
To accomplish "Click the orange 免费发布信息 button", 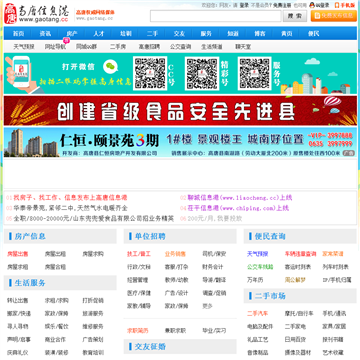I will pos(334,16).
